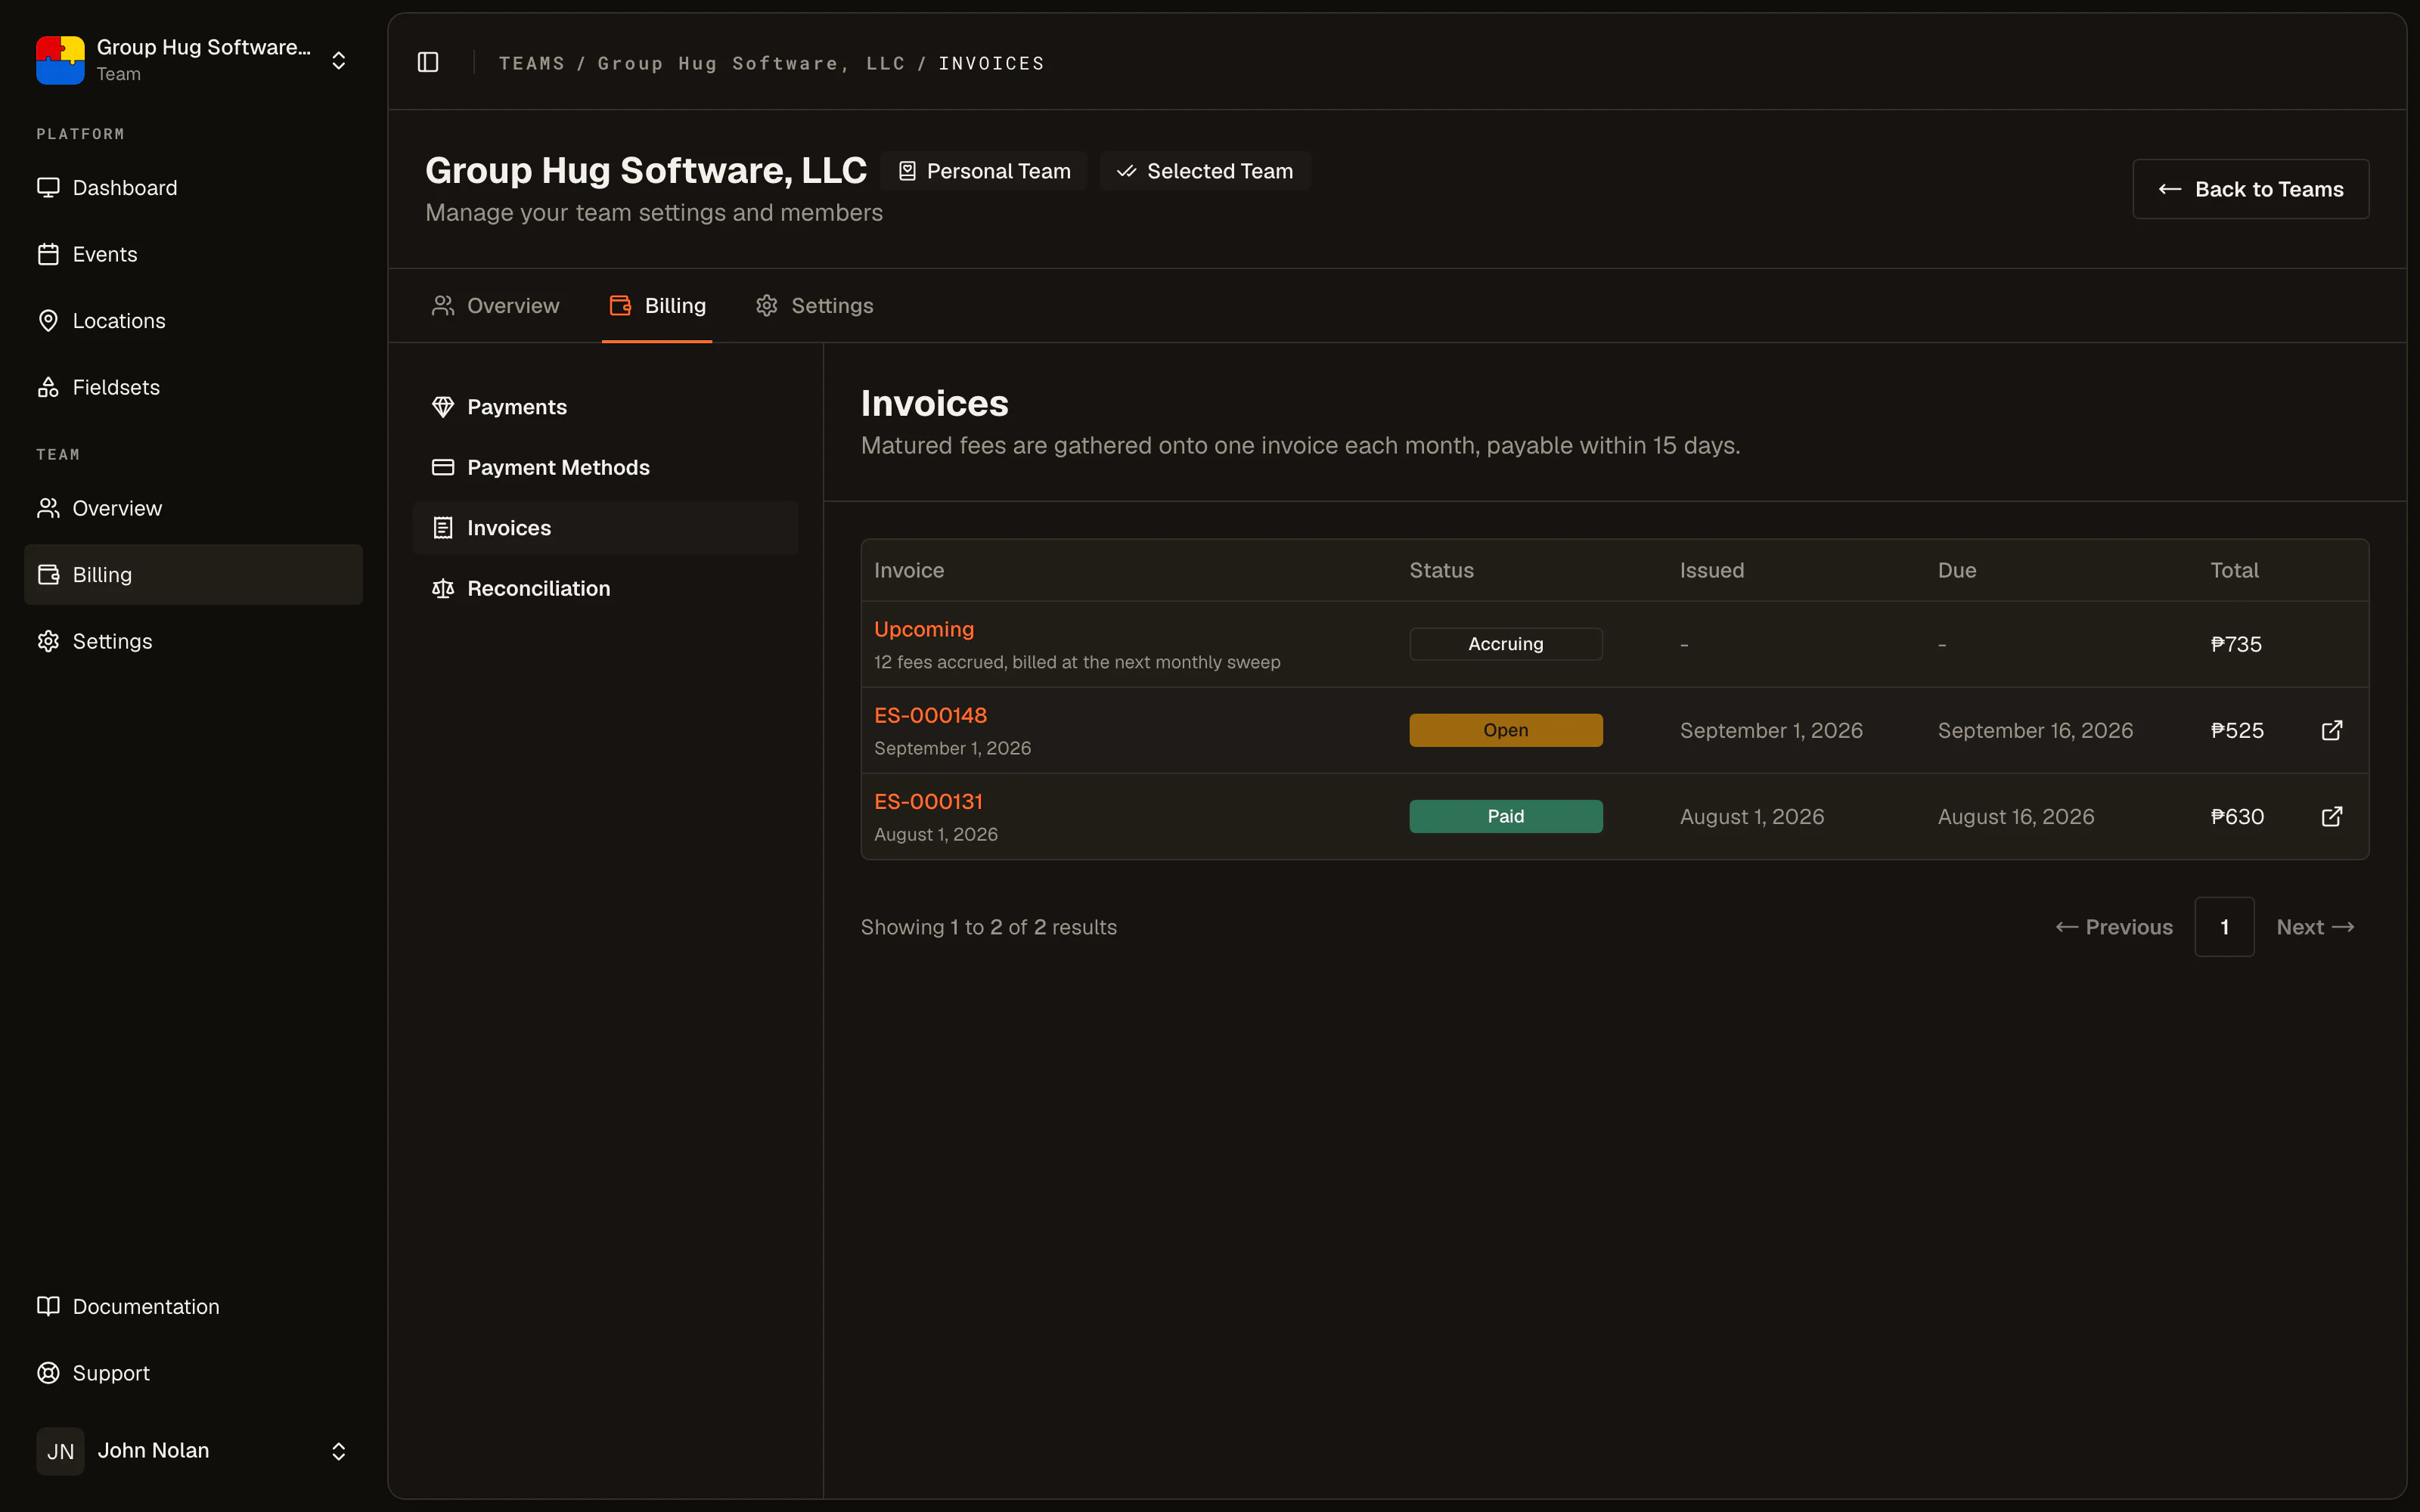Image resolution: width=2420 pixels, height=1512 pixels.
Task: Go to Next page of results
Action: [2315, 927]
